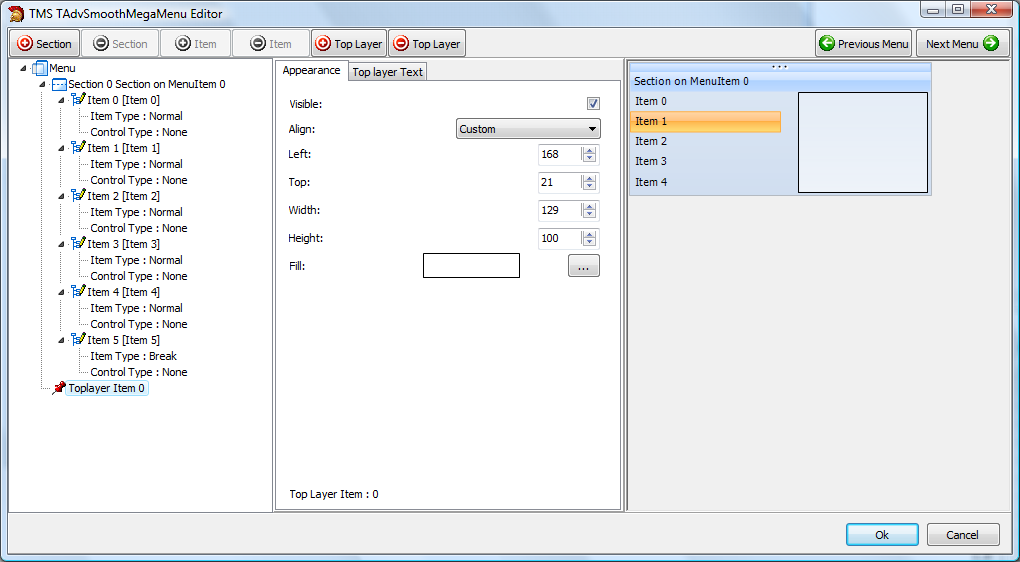Select Item 2 in the menu preview
The image size is (1020, 562).
(x=705, y=141)
